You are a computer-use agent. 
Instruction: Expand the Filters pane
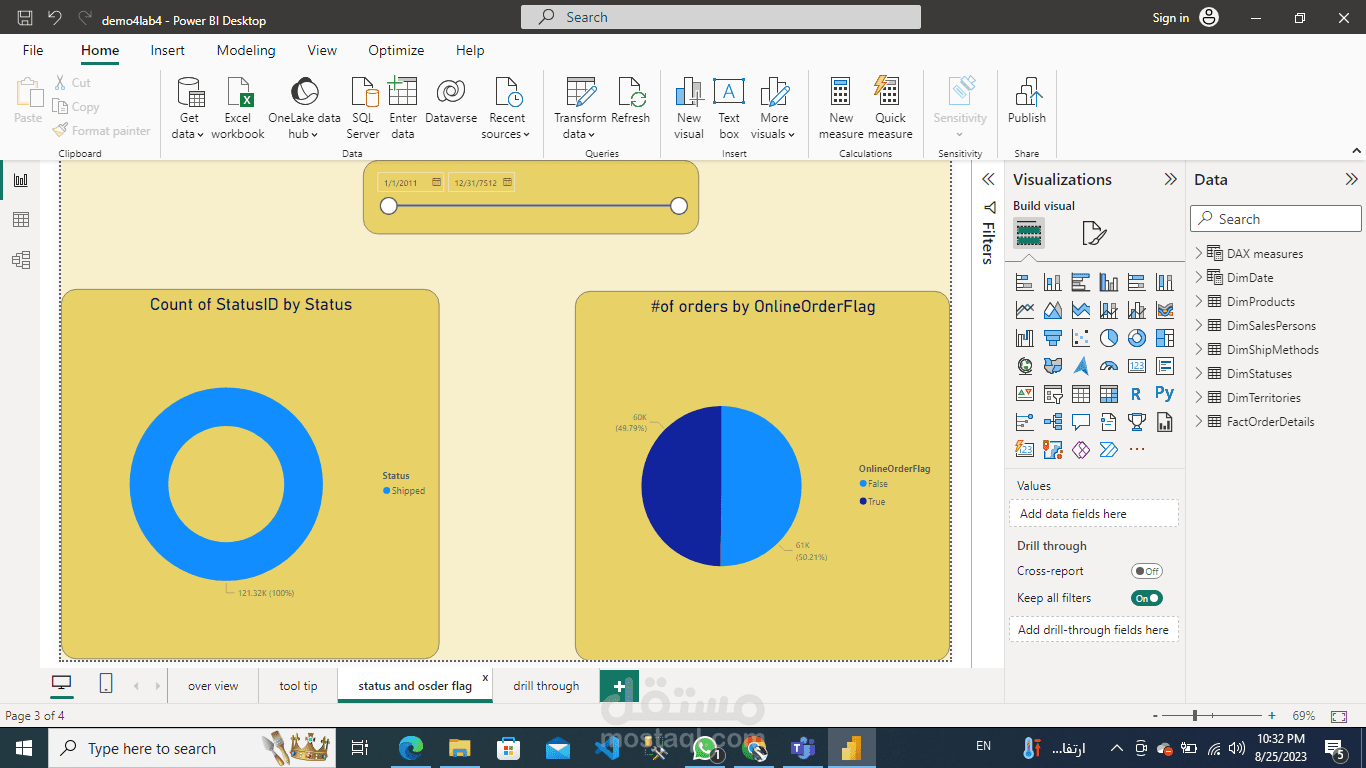click(988, 179)
